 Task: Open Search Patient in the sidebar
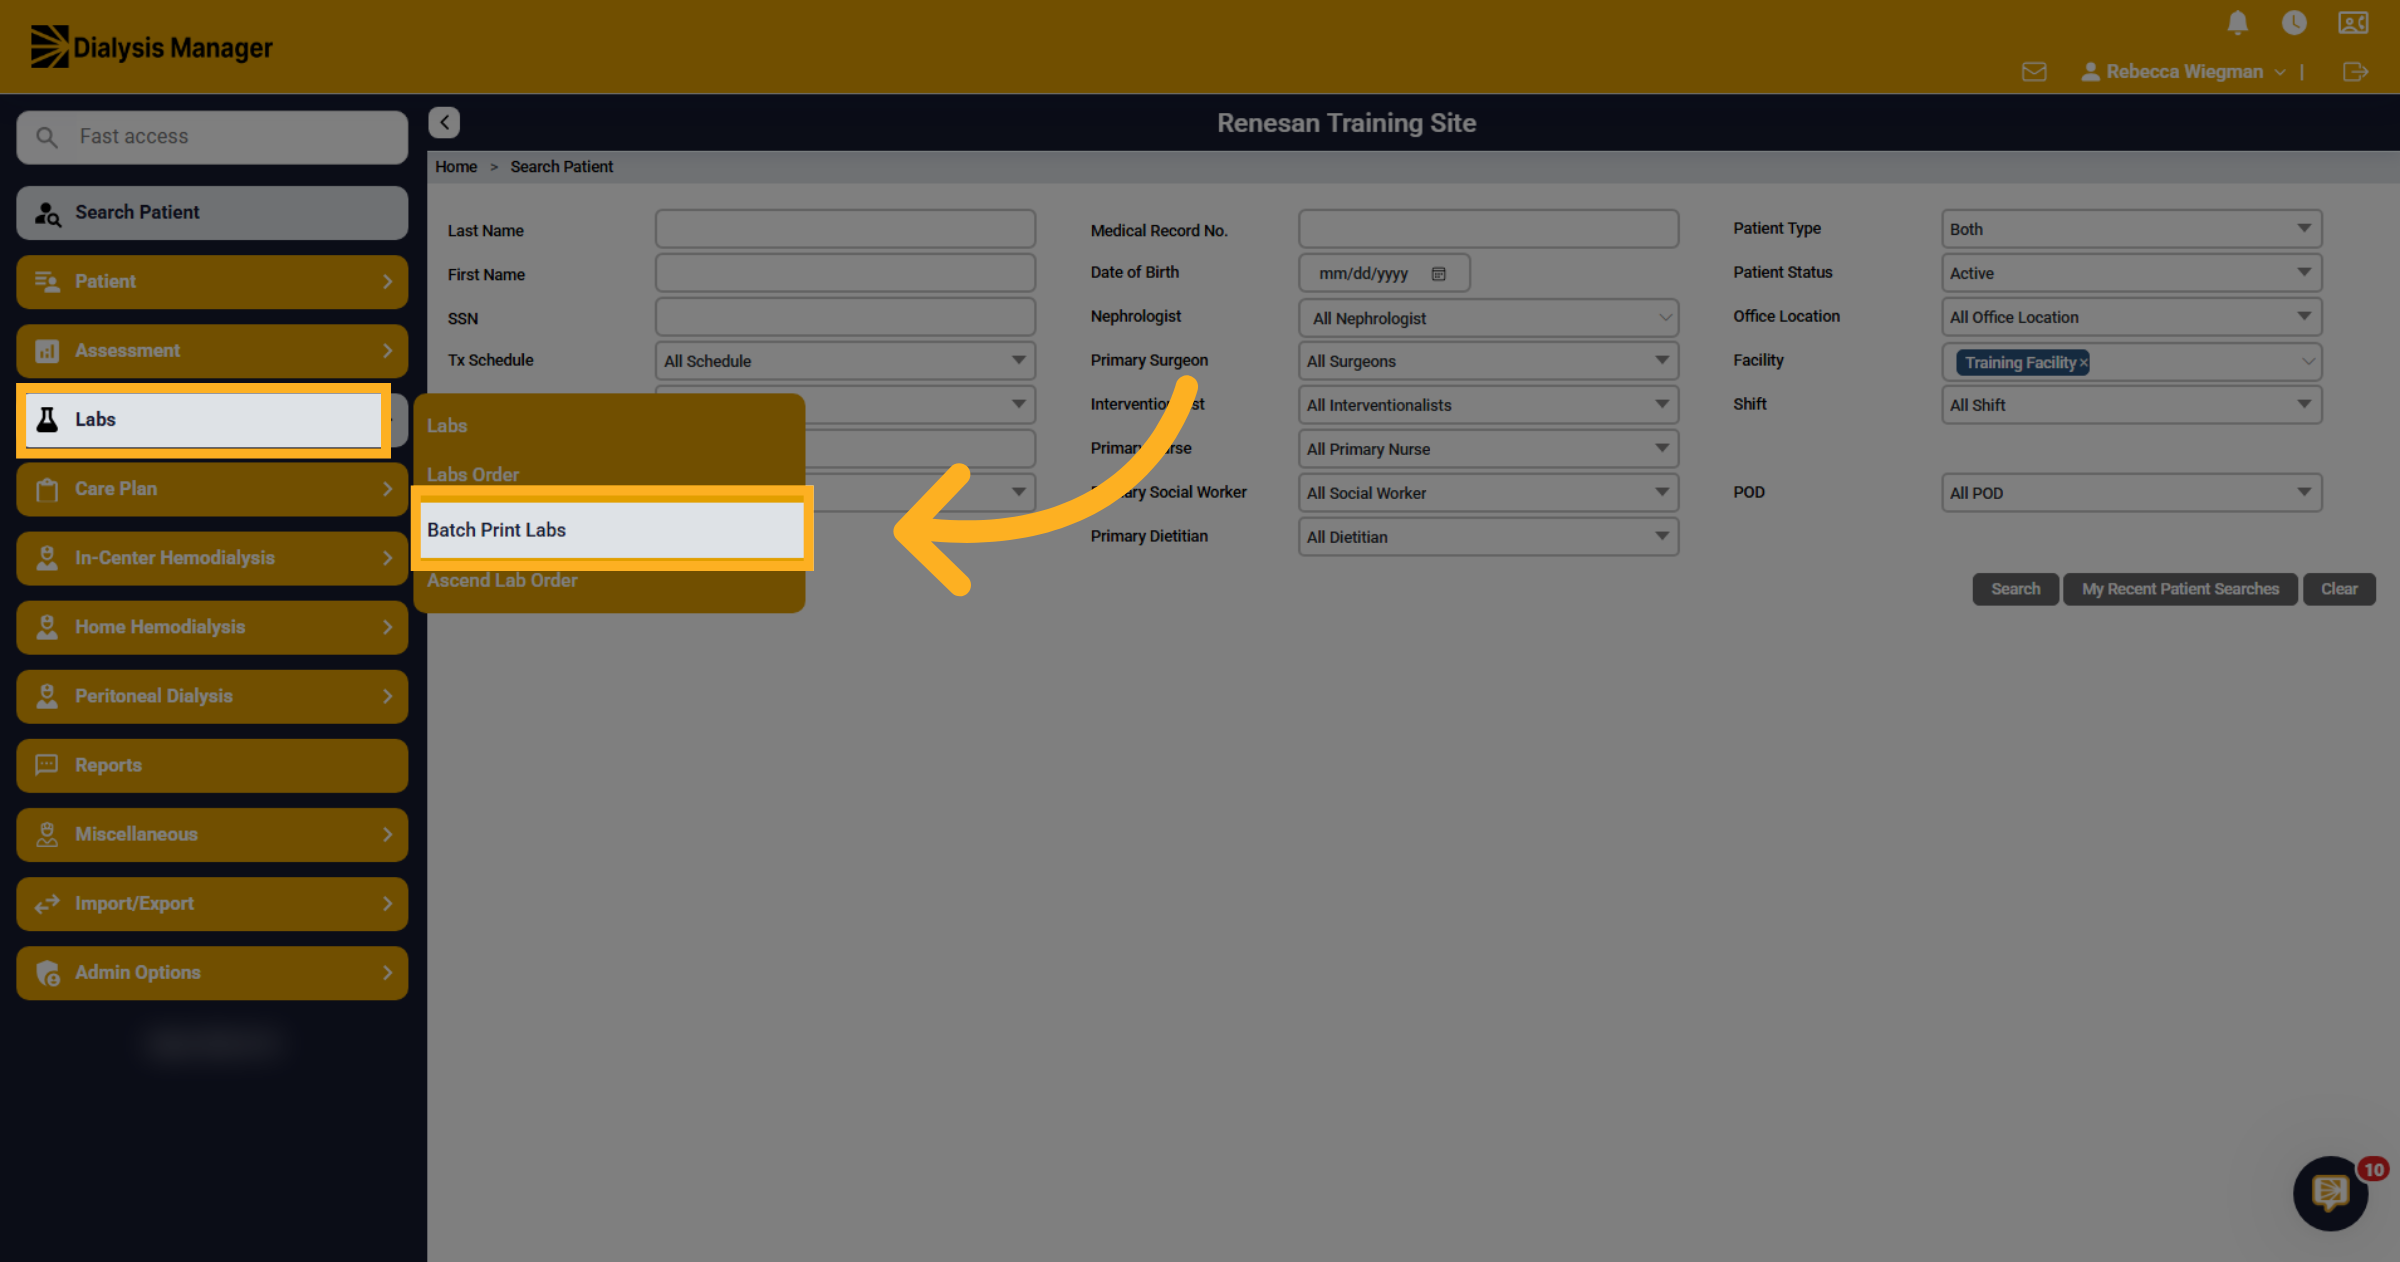(x=212, y=212)
